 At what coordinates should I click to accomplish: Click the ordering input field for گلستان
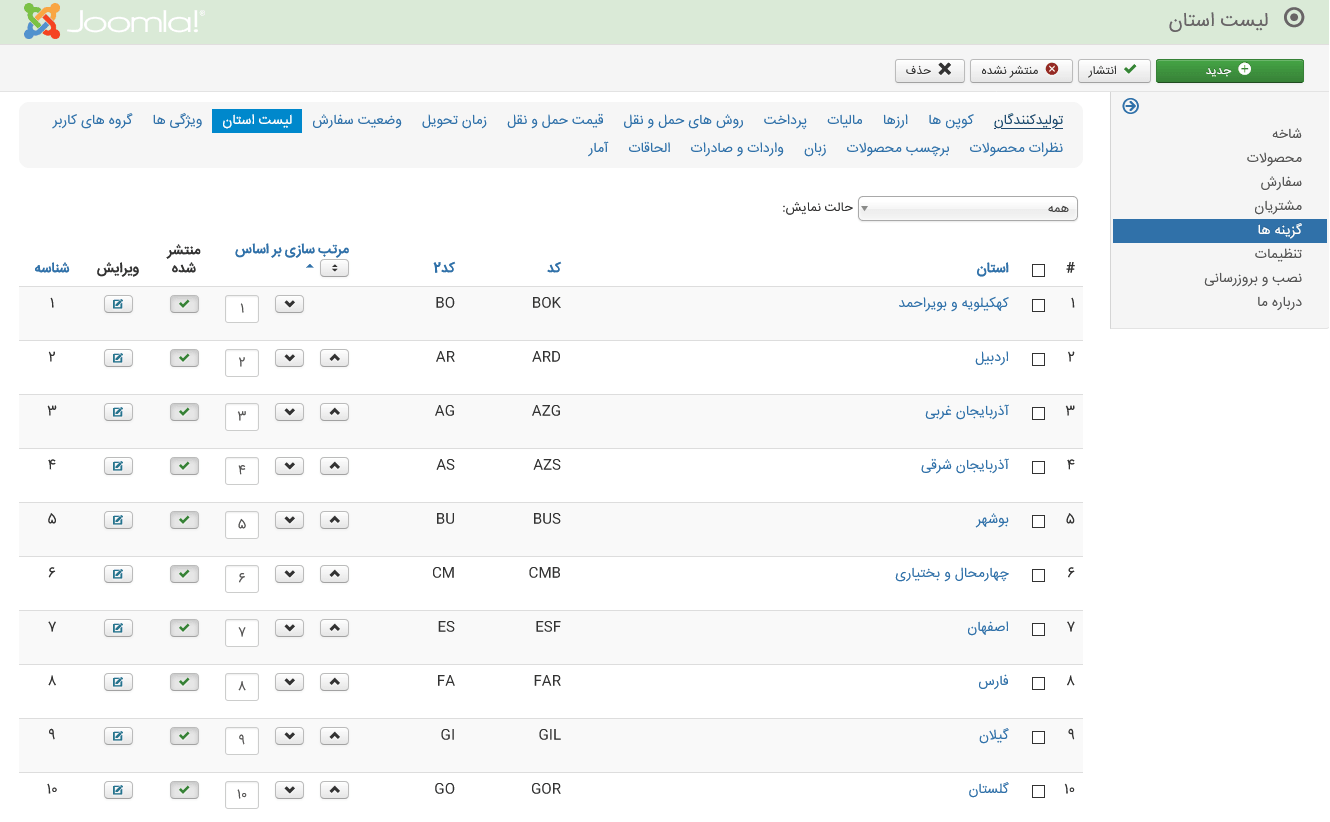click(242, 795)
